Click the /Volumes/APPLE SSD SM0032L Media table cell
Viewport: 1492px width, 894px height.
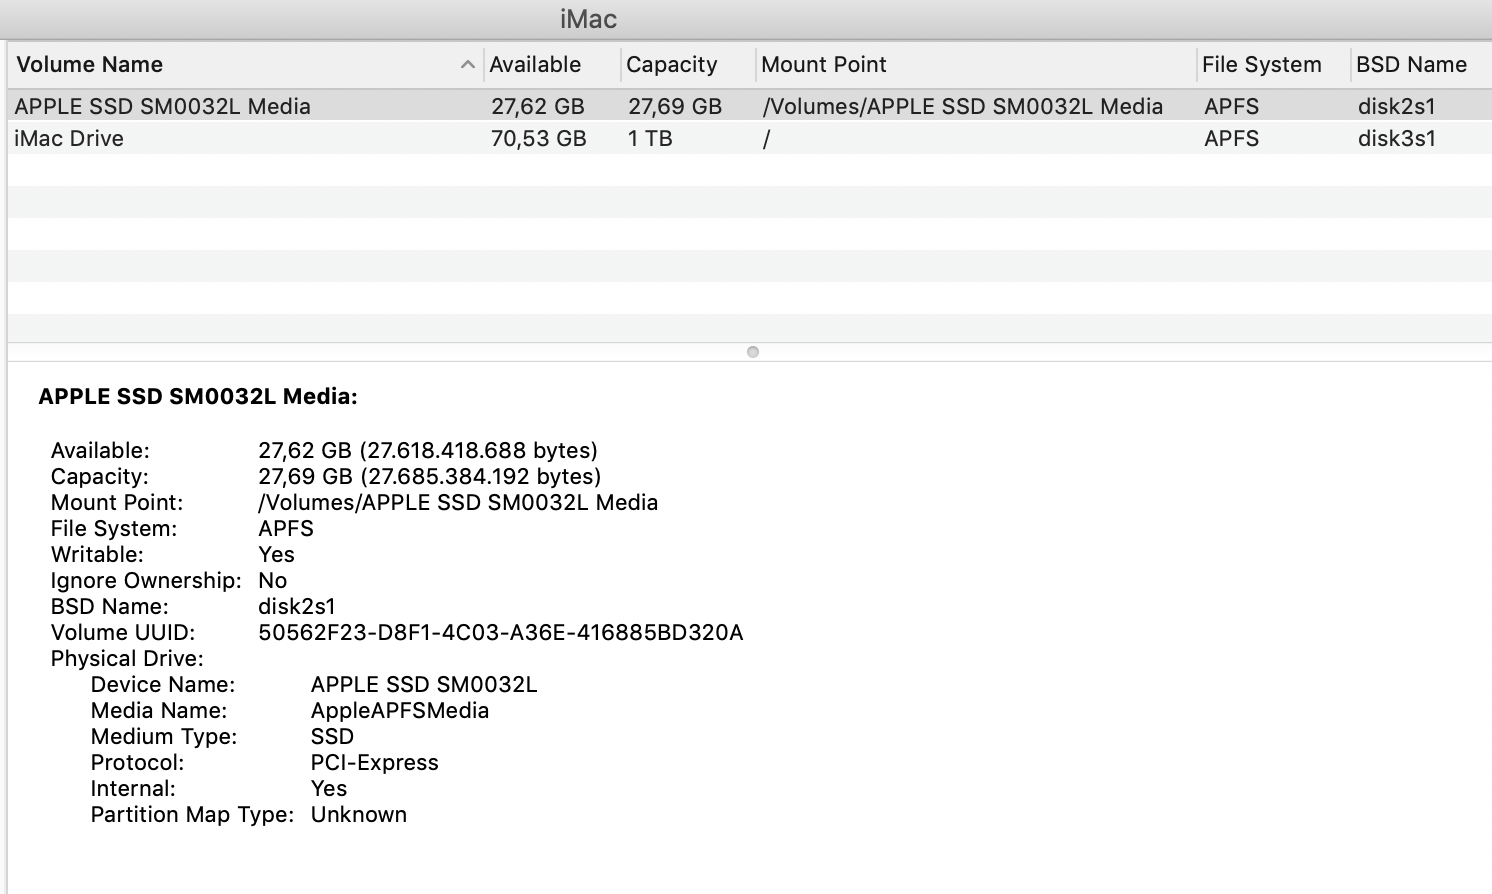click(963, 106)
